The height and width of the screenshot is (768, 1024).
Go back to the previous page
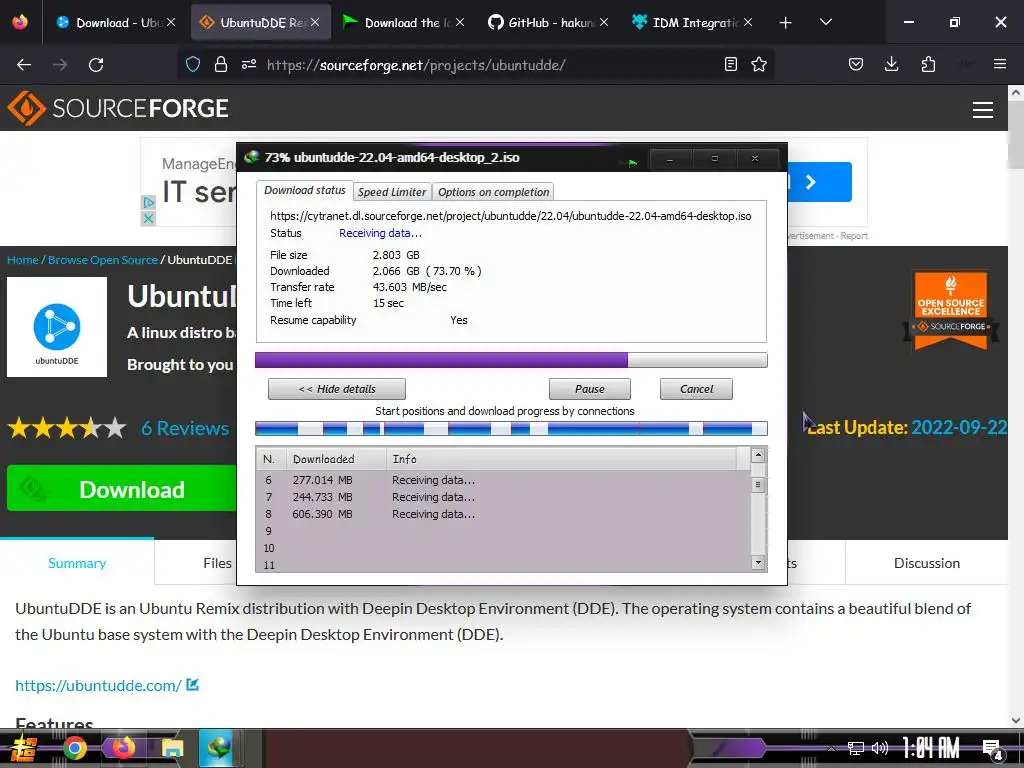24,65
